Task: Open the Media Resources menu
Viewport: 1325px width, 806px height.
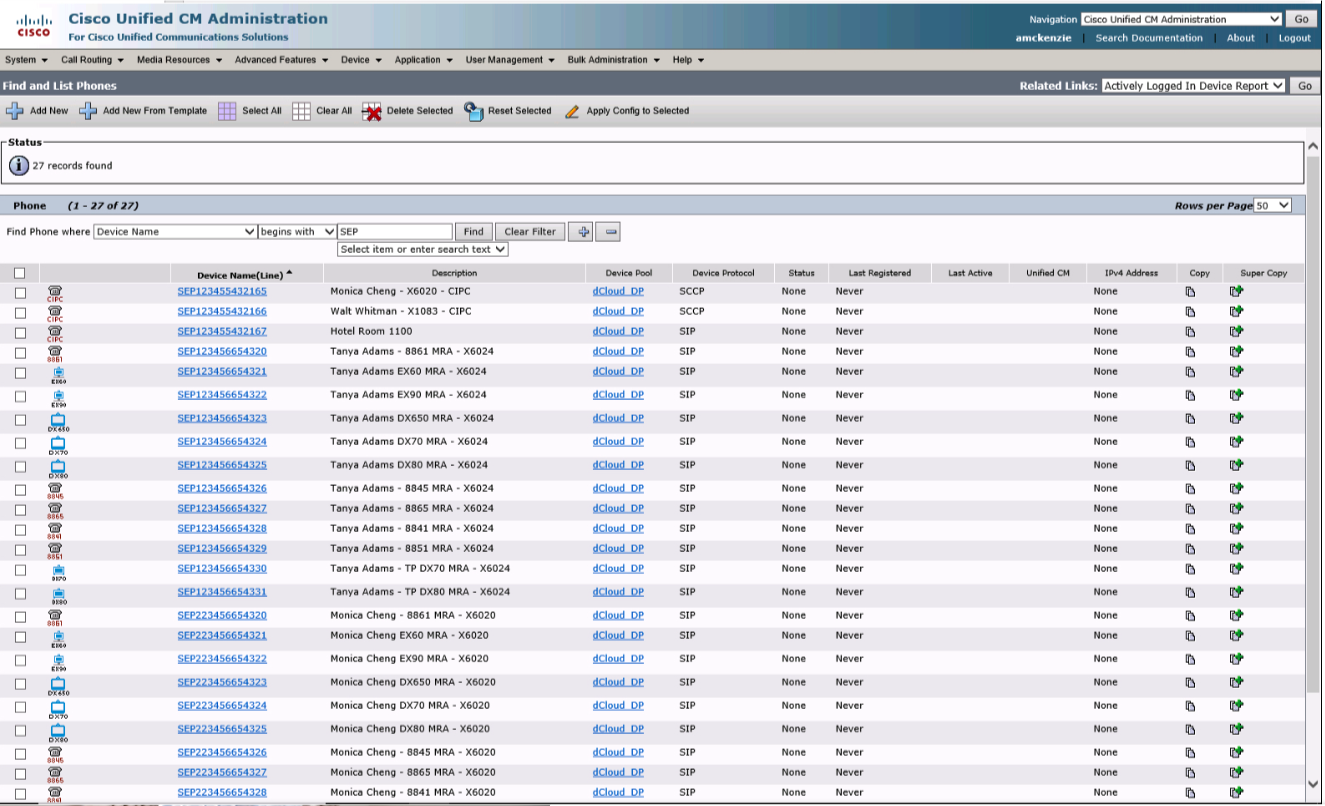Action: click(x=179, y=60)
